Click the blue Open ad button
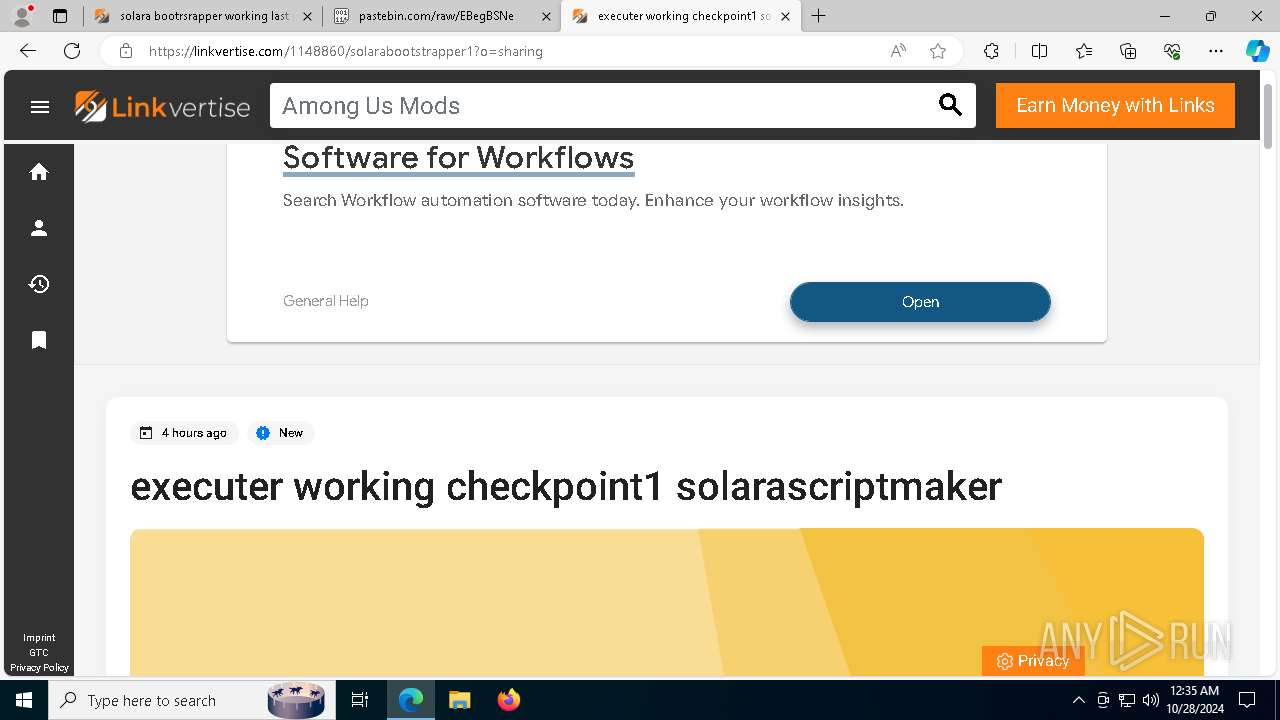 [x=920, y=302]
